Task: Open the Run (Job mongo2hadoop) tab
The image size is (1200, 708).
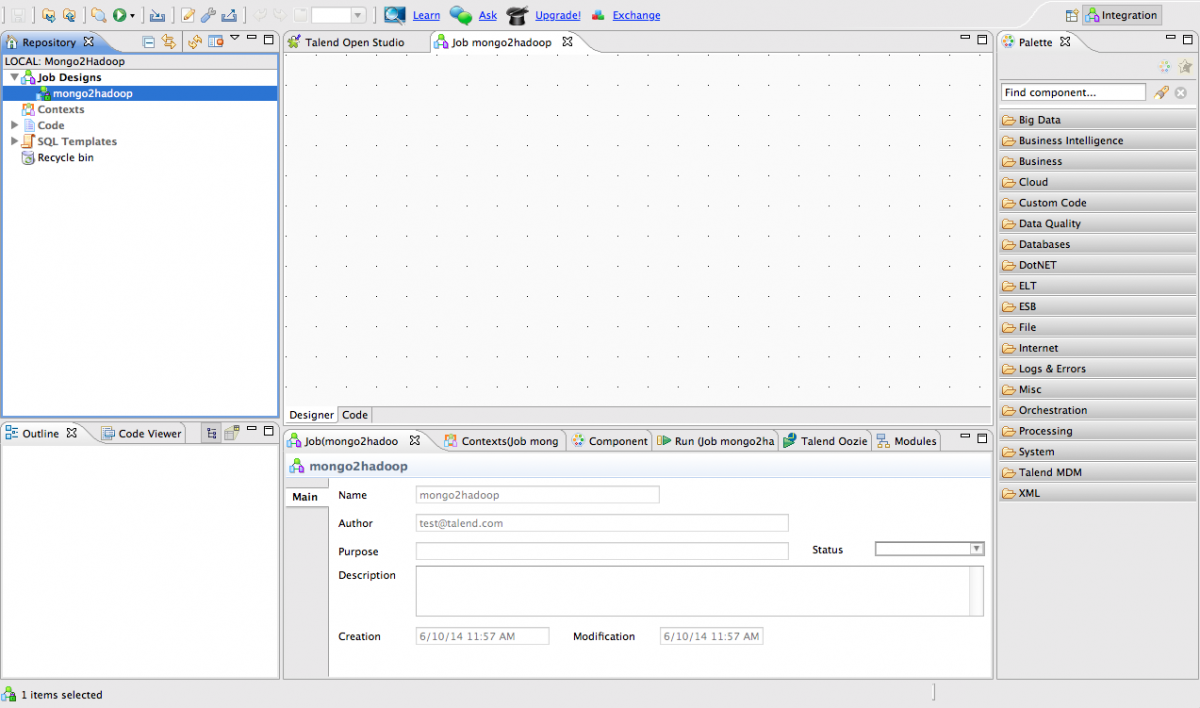Action: tap(716, 441)
